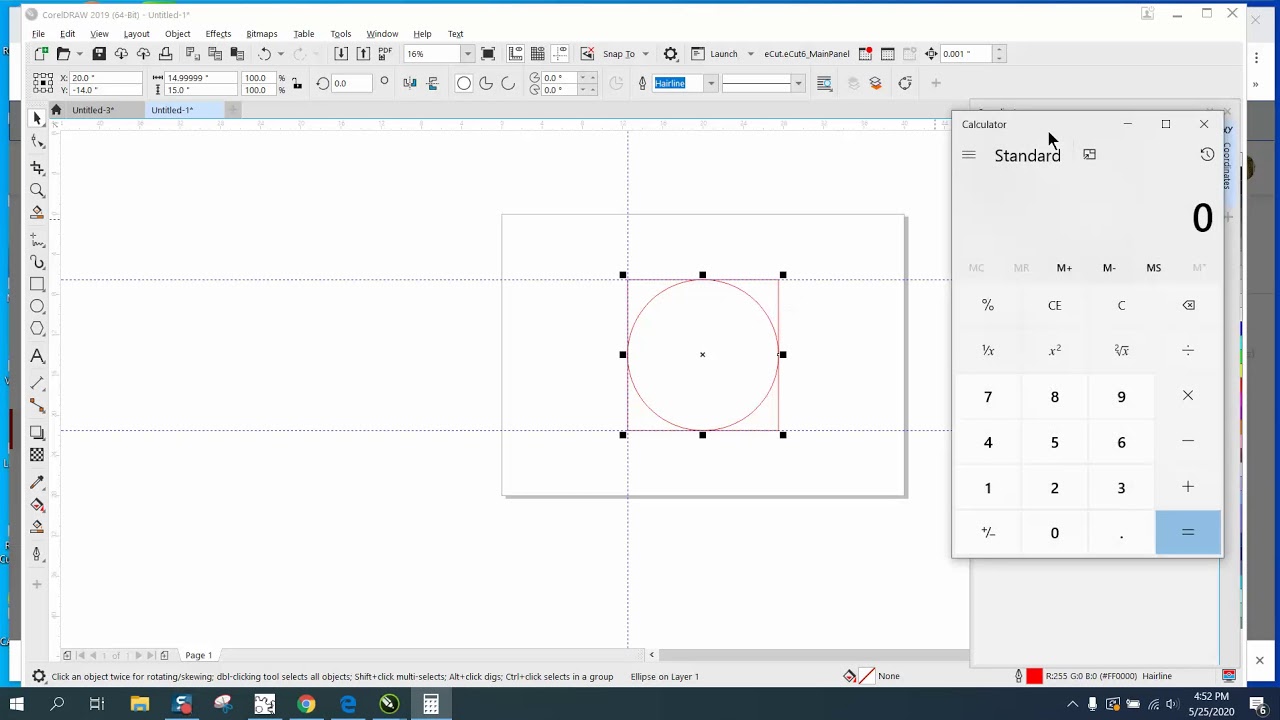
Task: Open the Layout menu
Action: pos(136,34)
